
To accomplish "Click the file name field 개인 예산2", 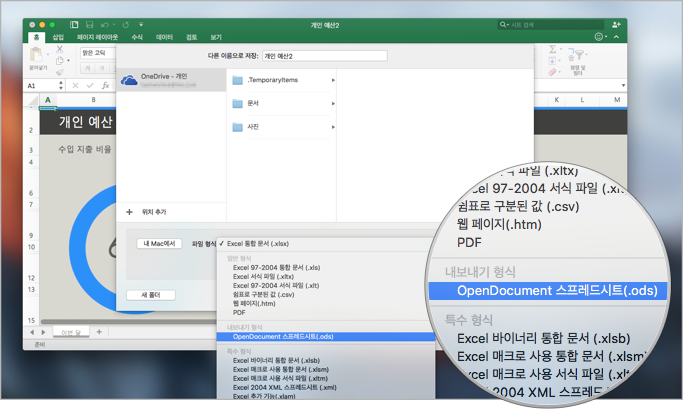I will pyautogui.click(x=325, y=56).
